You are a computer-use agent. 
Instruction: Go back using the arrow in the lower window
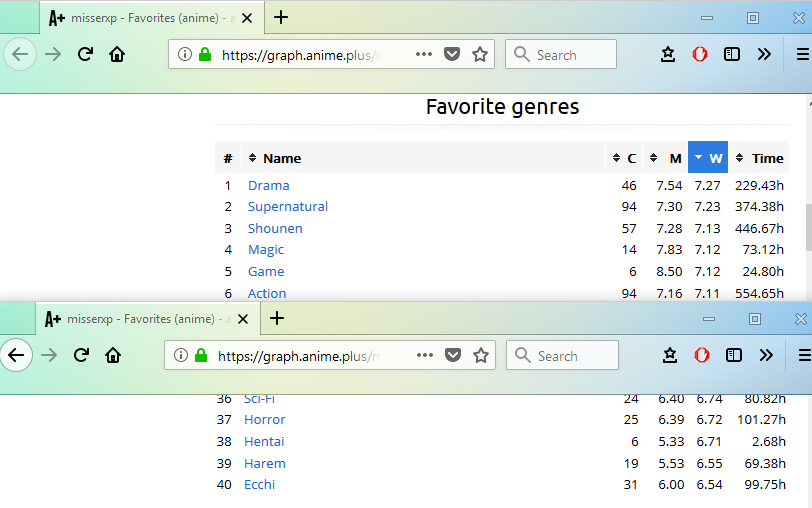coord(17,355)
